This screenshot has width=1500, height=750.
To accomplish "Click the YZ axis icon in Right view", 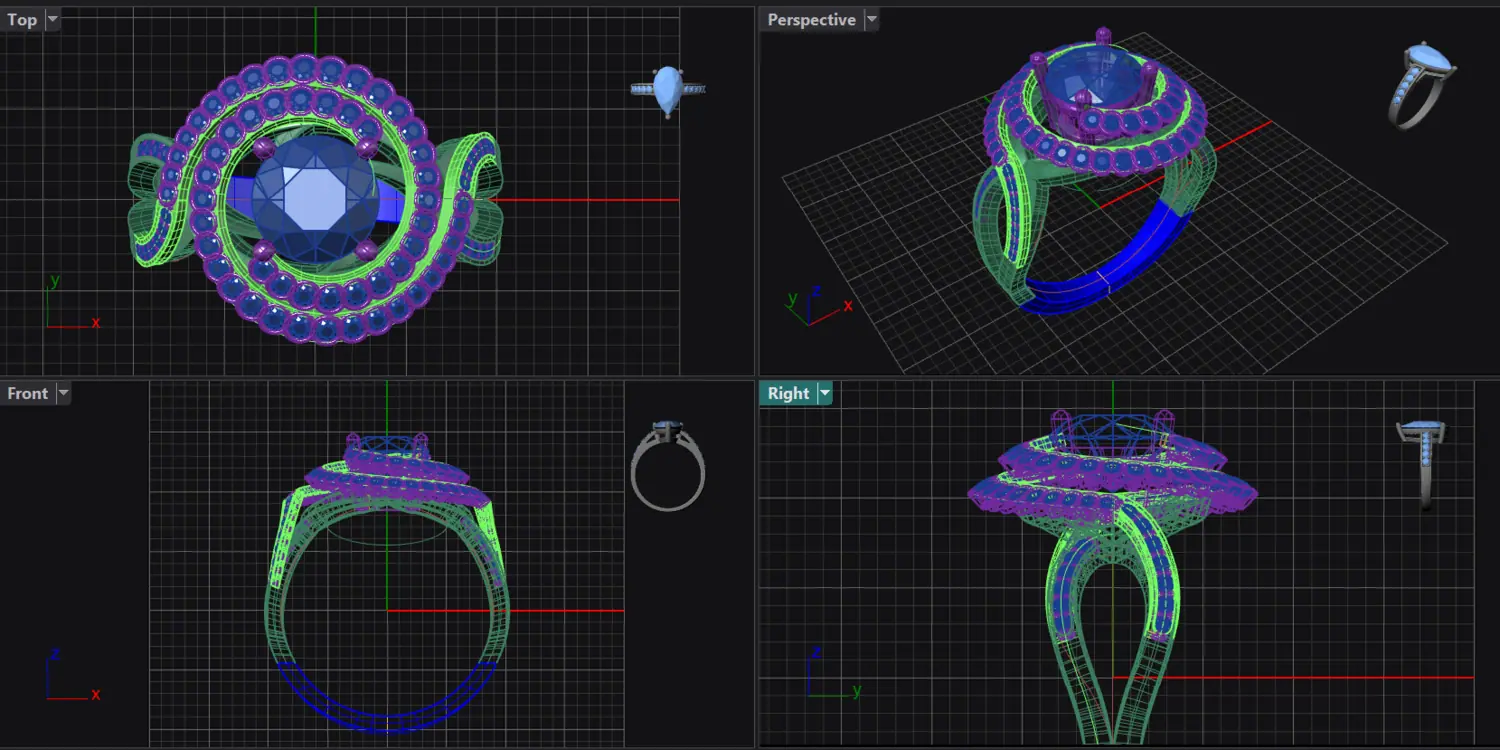I will (834, 673).
